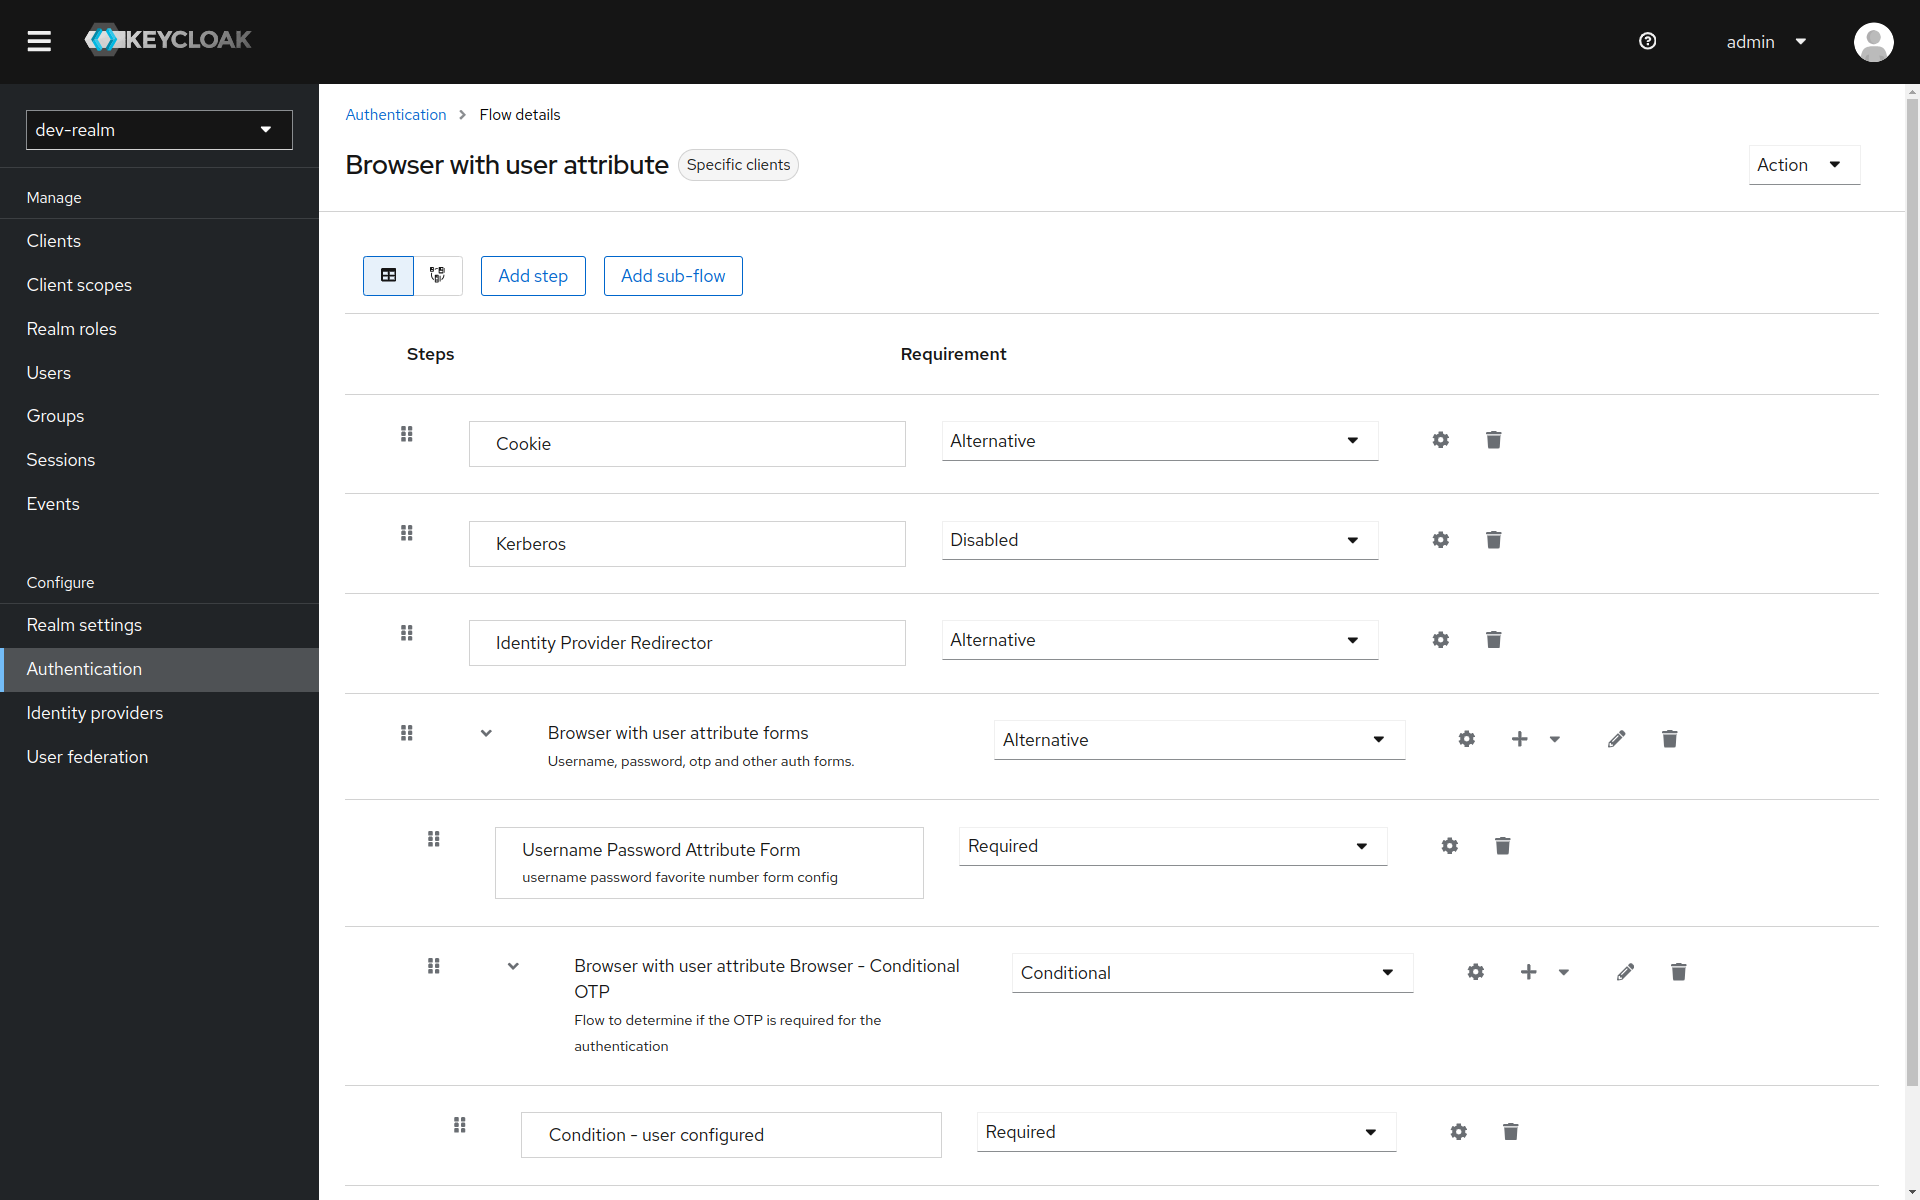1920x1200 pixels.
Task: Open the Requirement dropdown for Kerberos
Action: 1158,539
